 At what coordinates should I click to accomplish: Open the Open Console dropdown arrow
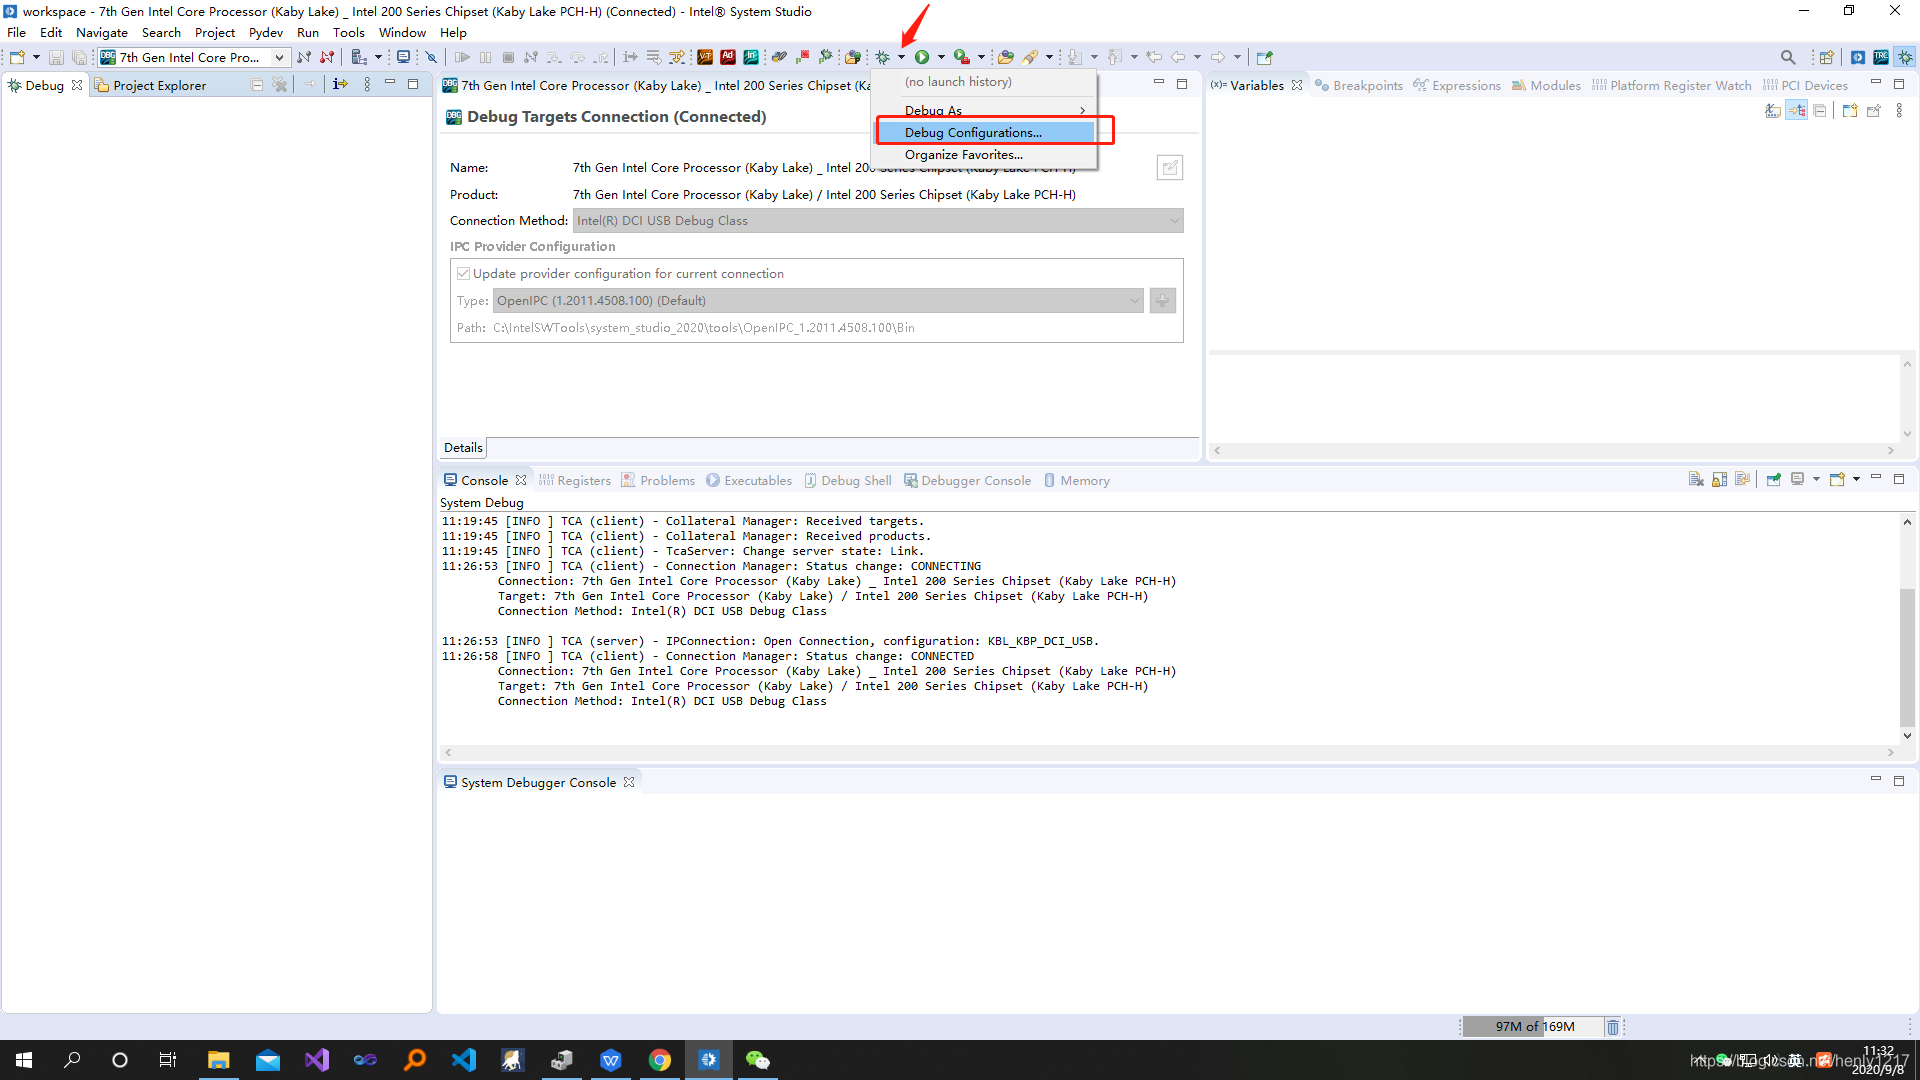[1856, 479]
